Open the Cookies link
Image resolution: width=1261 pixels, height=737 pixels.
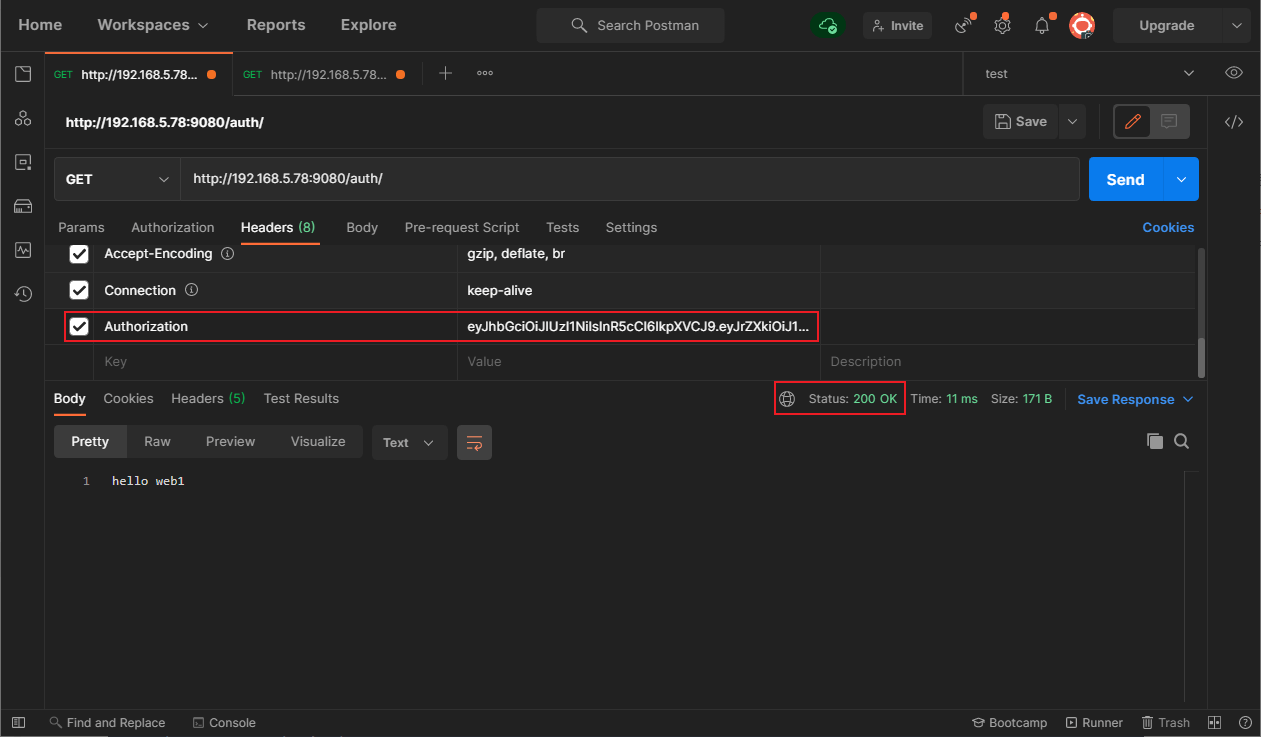[1168, 227]
